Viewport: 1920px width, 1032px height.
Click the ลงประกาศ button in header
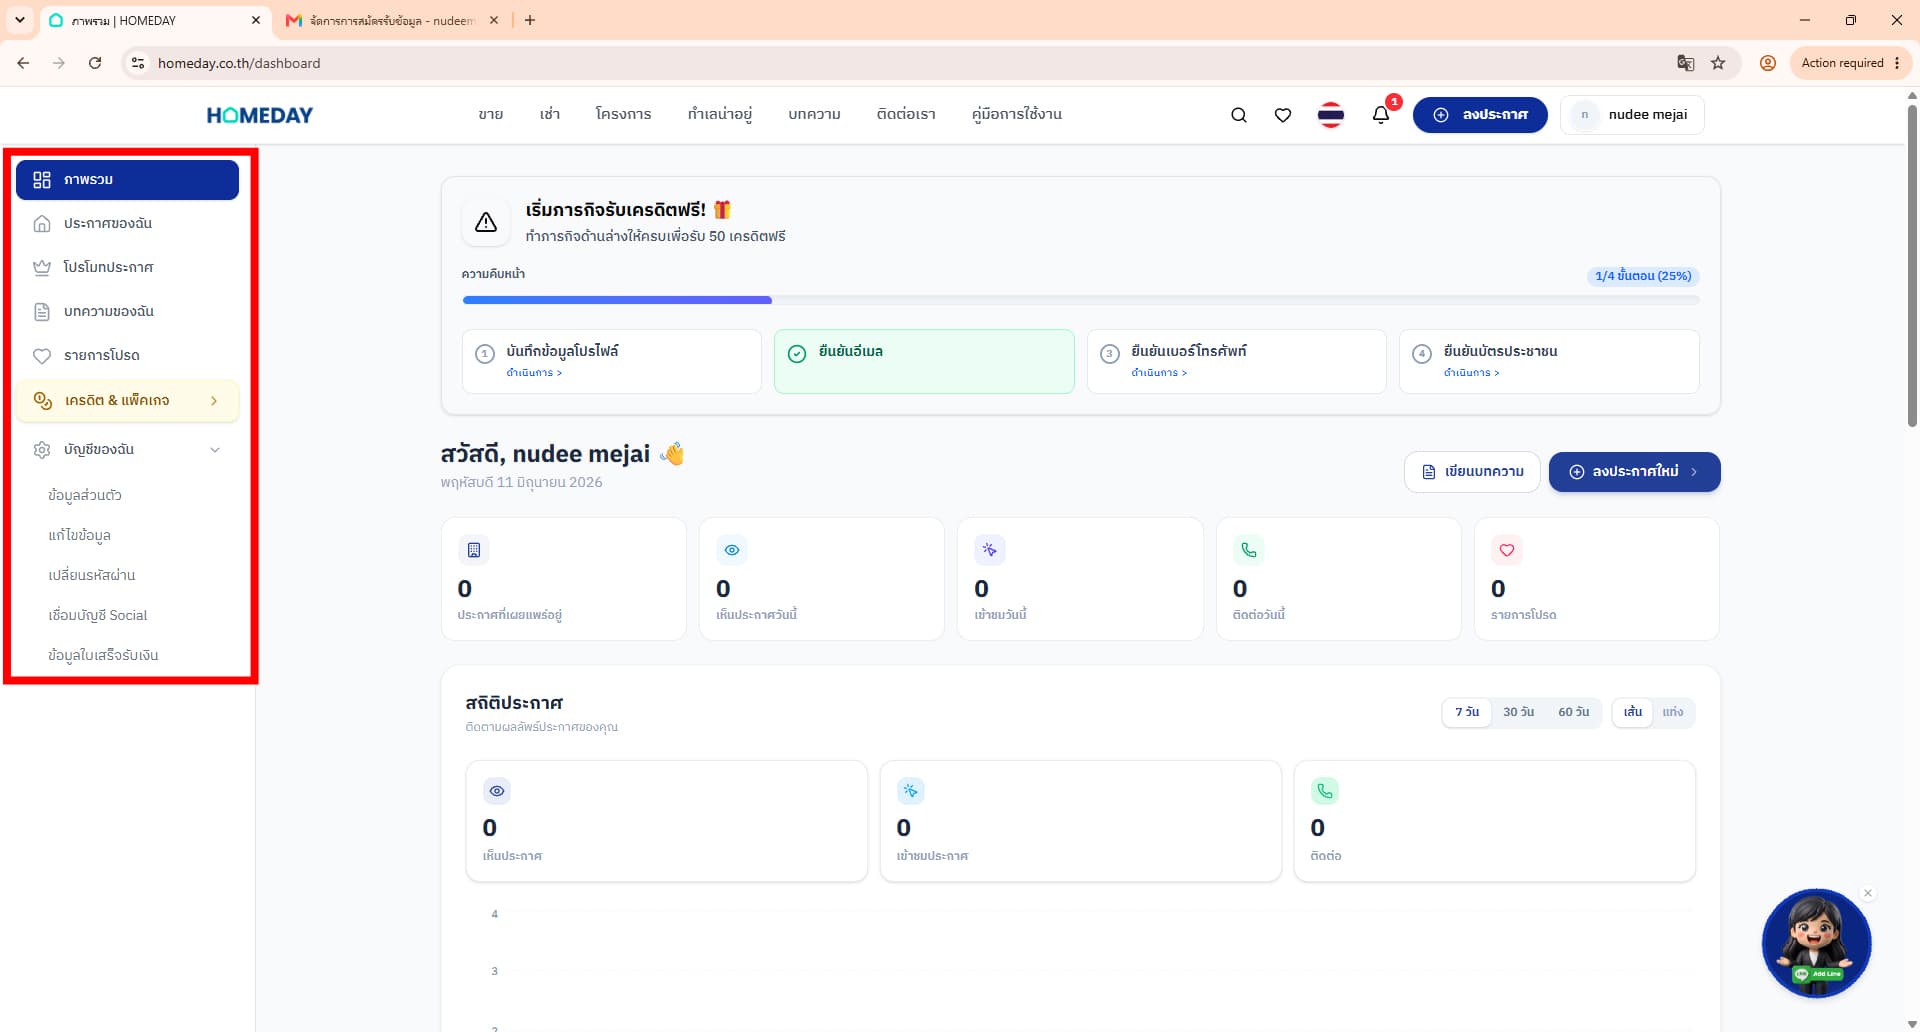(1480, 115)
